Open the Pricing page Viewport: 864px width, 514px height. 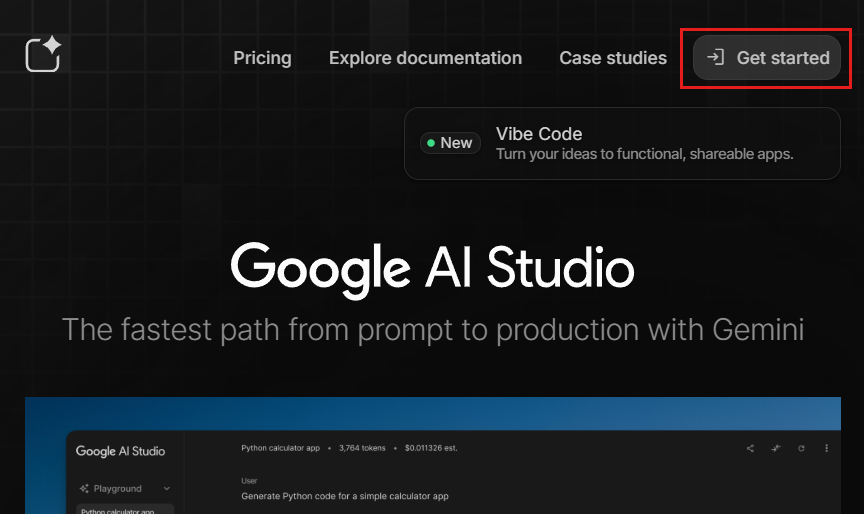coord(262,58)
